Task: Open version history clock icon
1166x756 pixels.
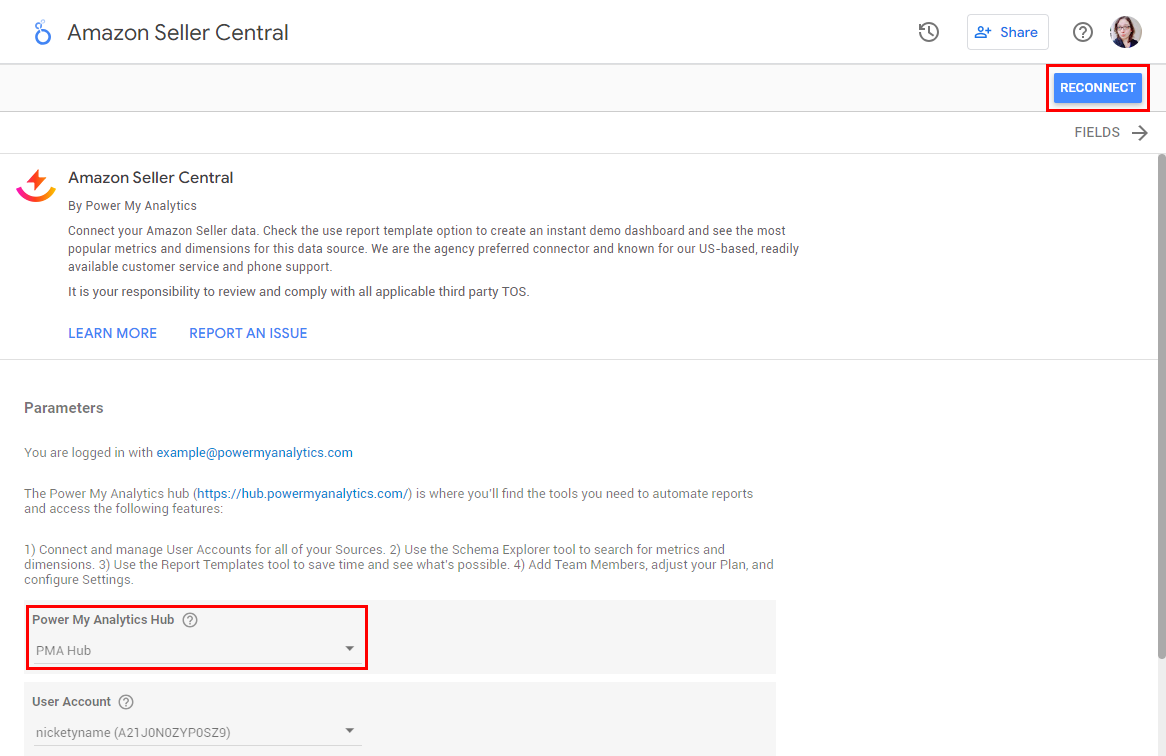Action: coord(928,32)
